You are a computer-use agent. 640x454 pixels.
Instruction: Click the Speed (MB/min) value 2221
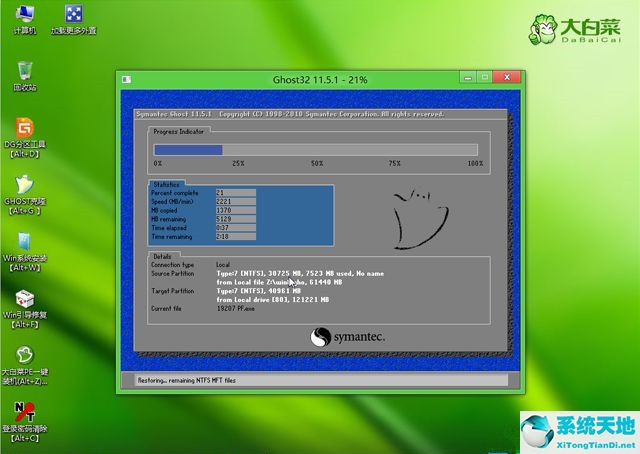[x=236, y=201]
